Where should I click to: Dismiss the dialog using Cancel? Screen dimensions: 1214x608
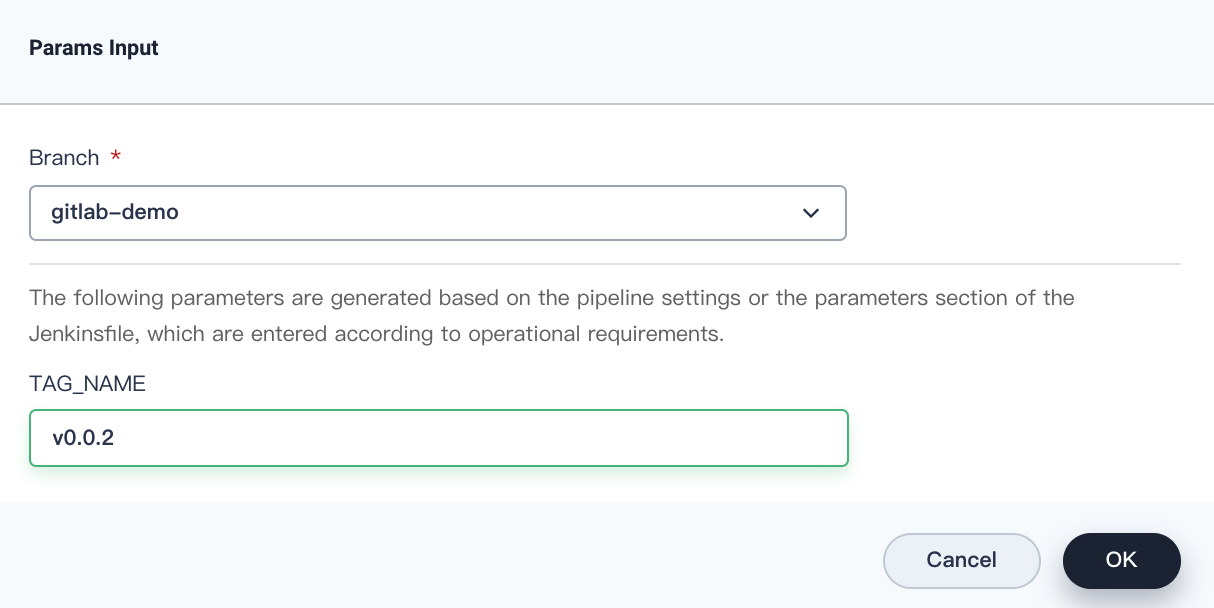point(961,561)
